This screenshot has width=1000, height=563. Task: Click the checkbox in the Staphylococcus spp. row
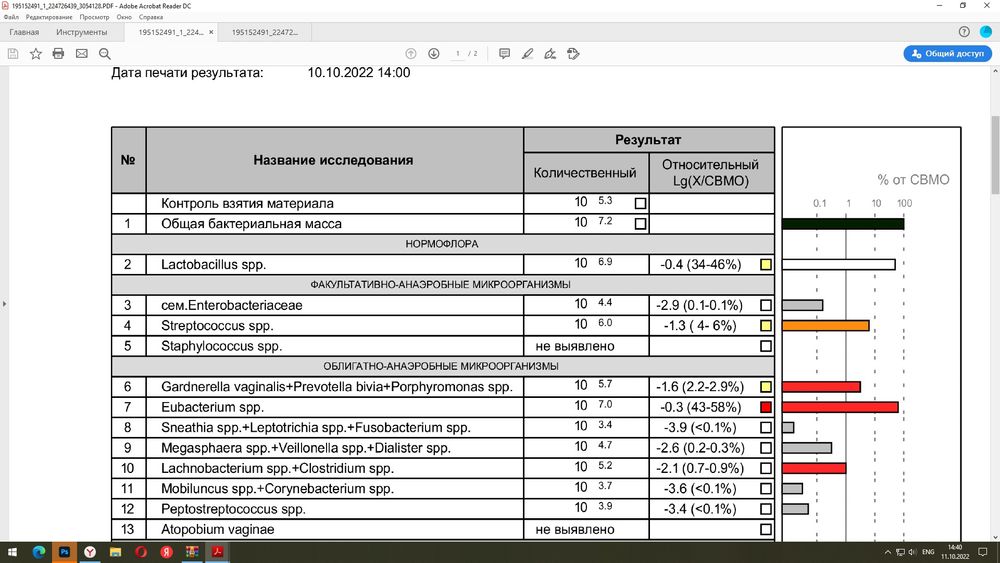[x=766, y=347]
